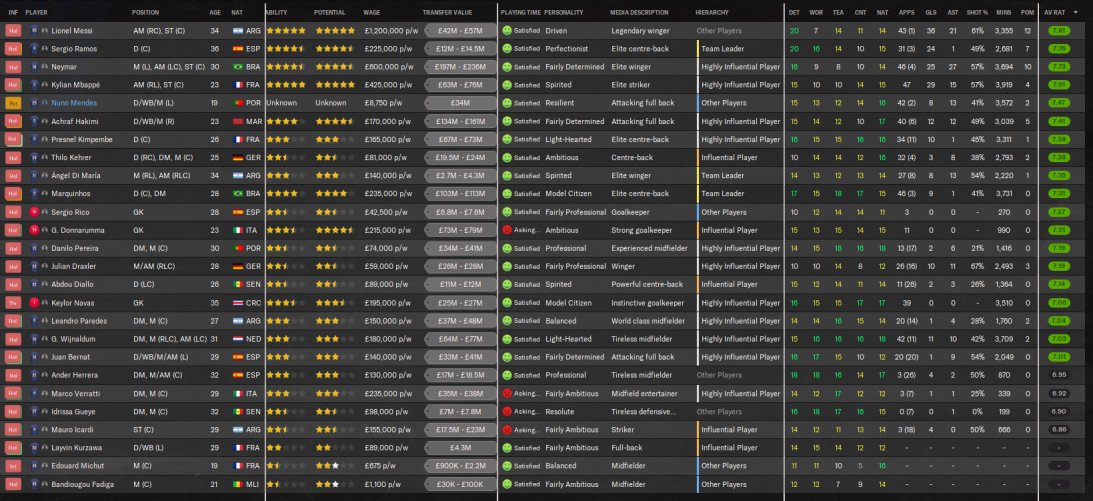Viewport: 1093px width, 501px height.
Task: Sort by the MINS column header
Action: coord(1003,13)
